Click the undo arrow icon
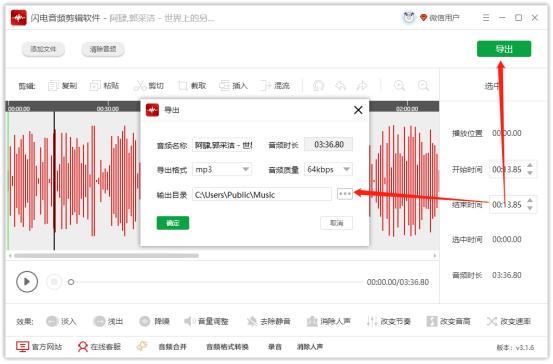553x364 pixels. click(x=340, y=85)
